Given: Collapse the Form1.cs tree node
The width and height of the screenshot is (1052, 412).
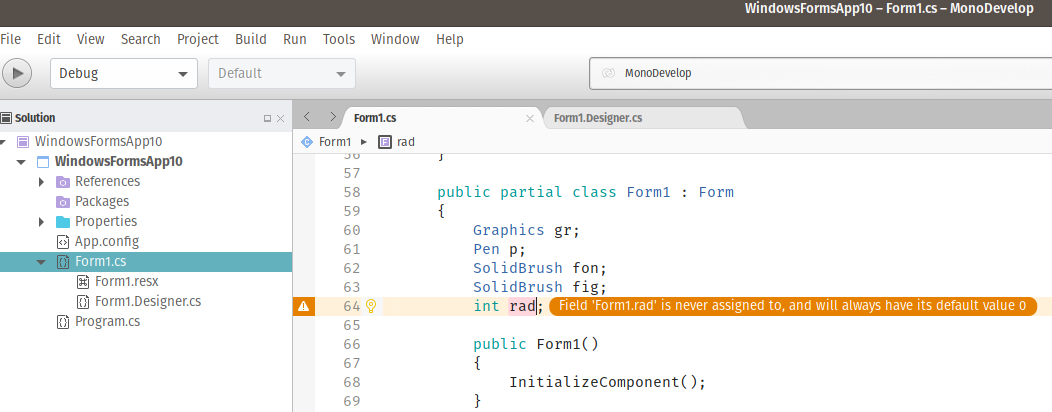Looking at the screenshot, I should pos(41,262).
